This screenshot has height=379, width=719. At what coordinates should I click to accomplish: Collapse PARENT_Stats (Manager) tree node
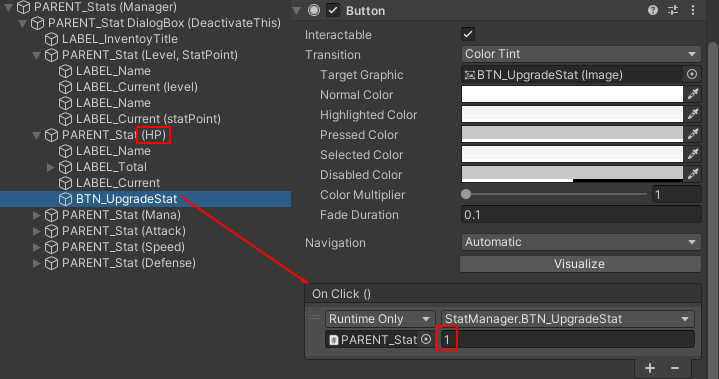[8, 7]
